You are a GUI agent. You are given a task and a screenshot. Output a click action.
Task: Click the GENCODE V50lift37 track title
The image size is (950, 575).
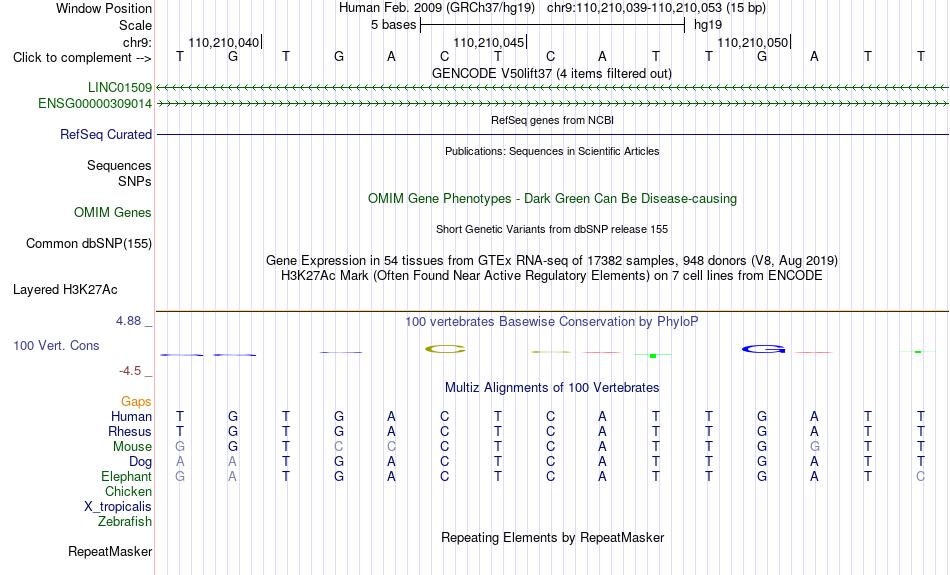pyautogui.click(x=552, y=73)
